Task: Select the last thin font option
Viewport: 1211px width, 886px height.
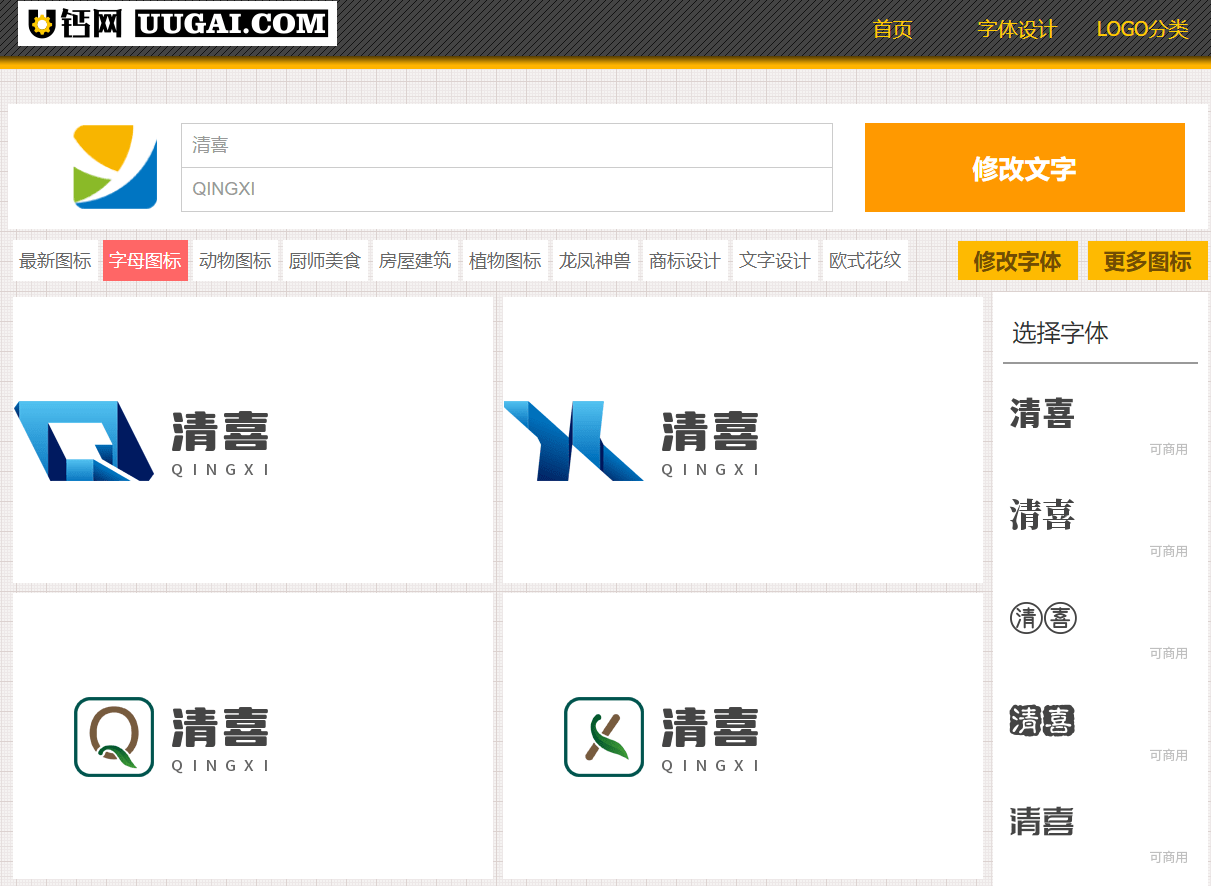Action: 1042,822
